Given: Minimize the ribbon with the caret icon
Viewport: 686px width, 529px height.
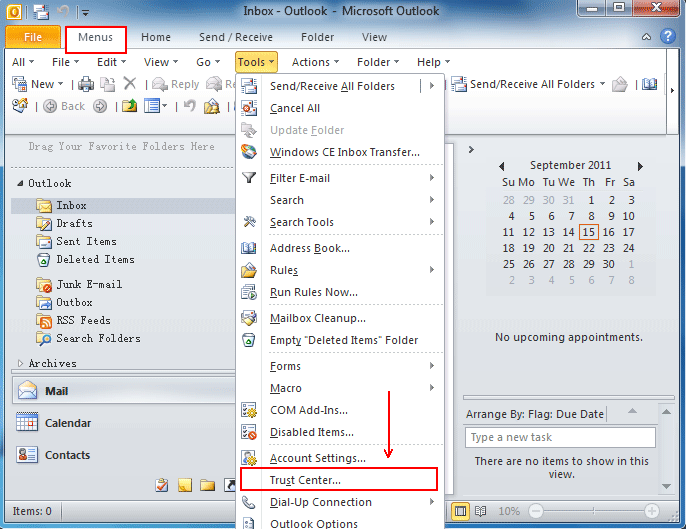Looking at the screenshot, I should [646, 37].
